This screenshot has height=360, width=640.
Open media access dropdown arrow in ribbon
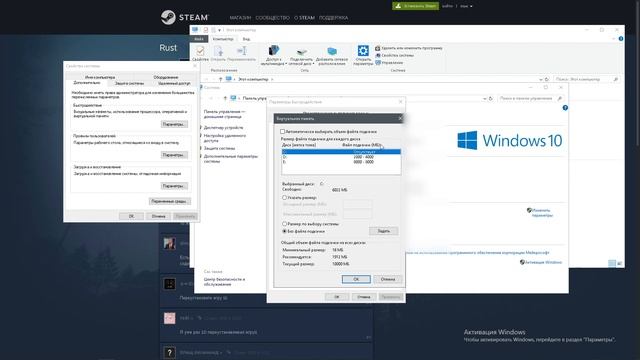286,64
